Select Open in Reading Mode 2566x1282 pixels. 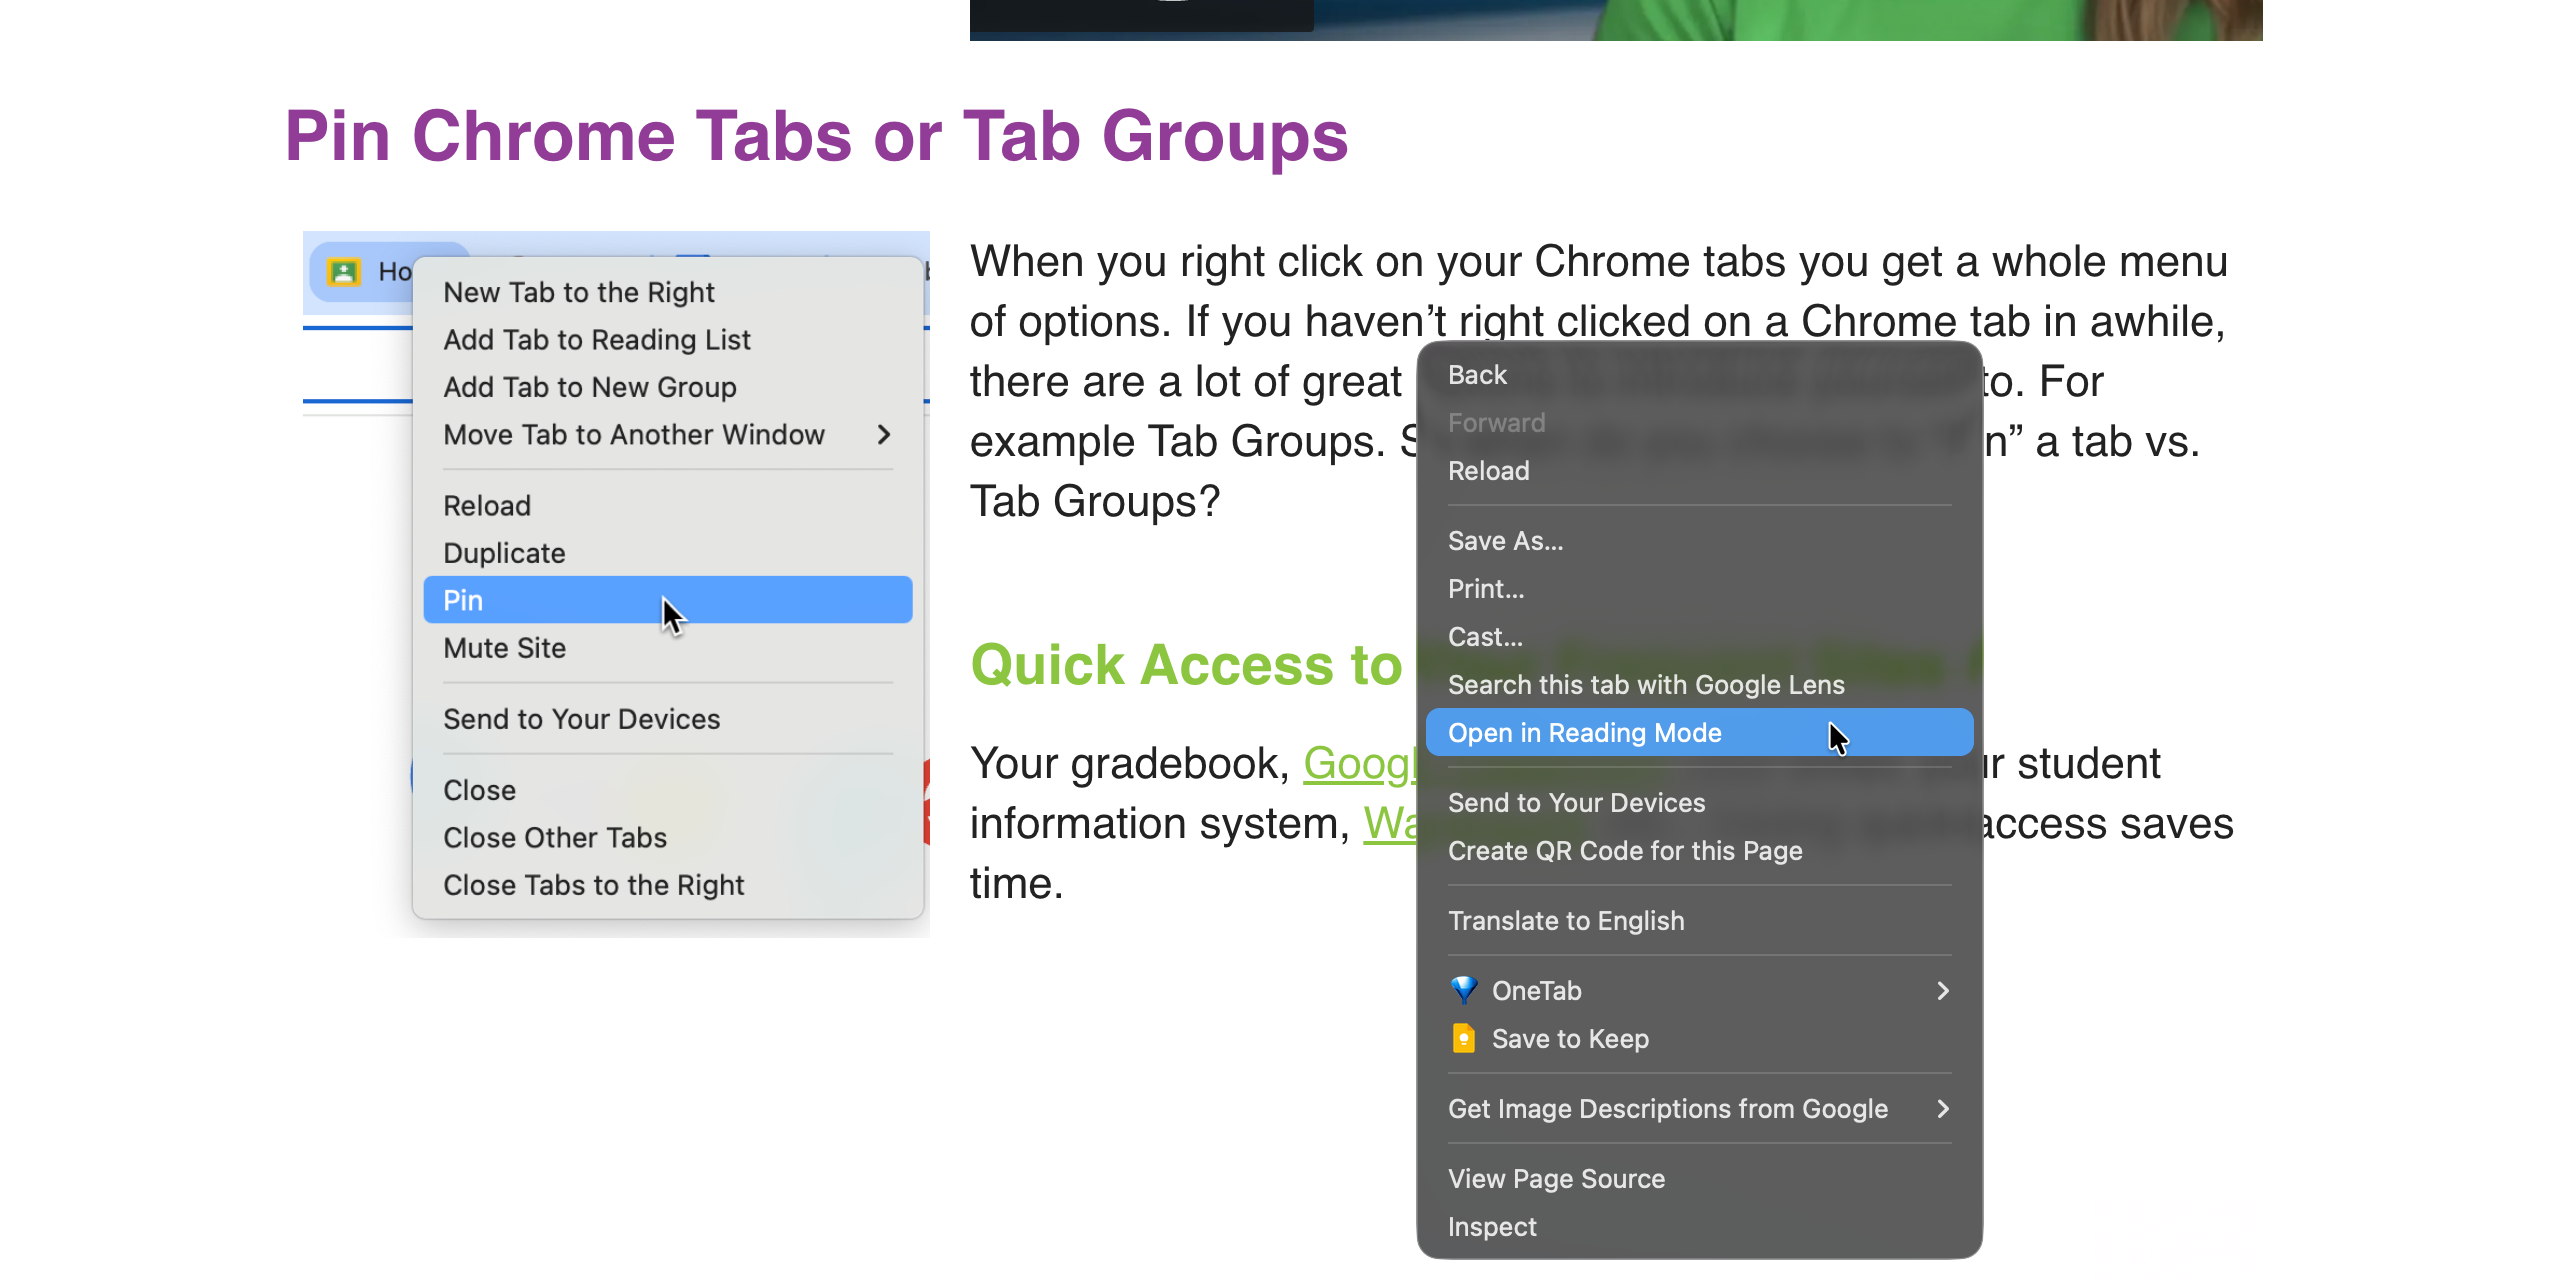click(x=1584, y=733)
